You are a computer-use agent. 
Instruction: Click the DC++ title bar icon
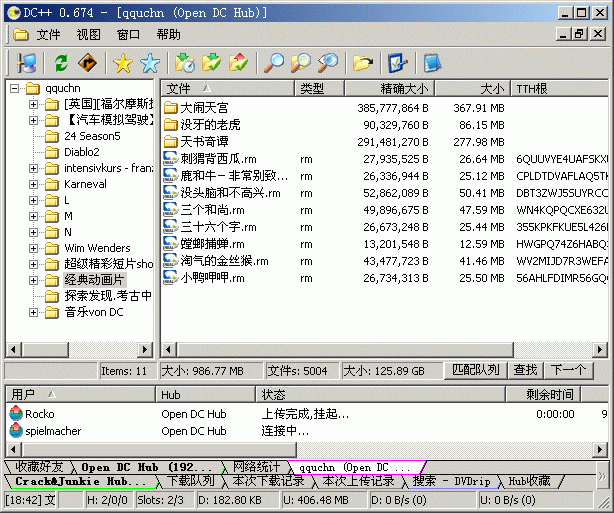pos(14,13)
